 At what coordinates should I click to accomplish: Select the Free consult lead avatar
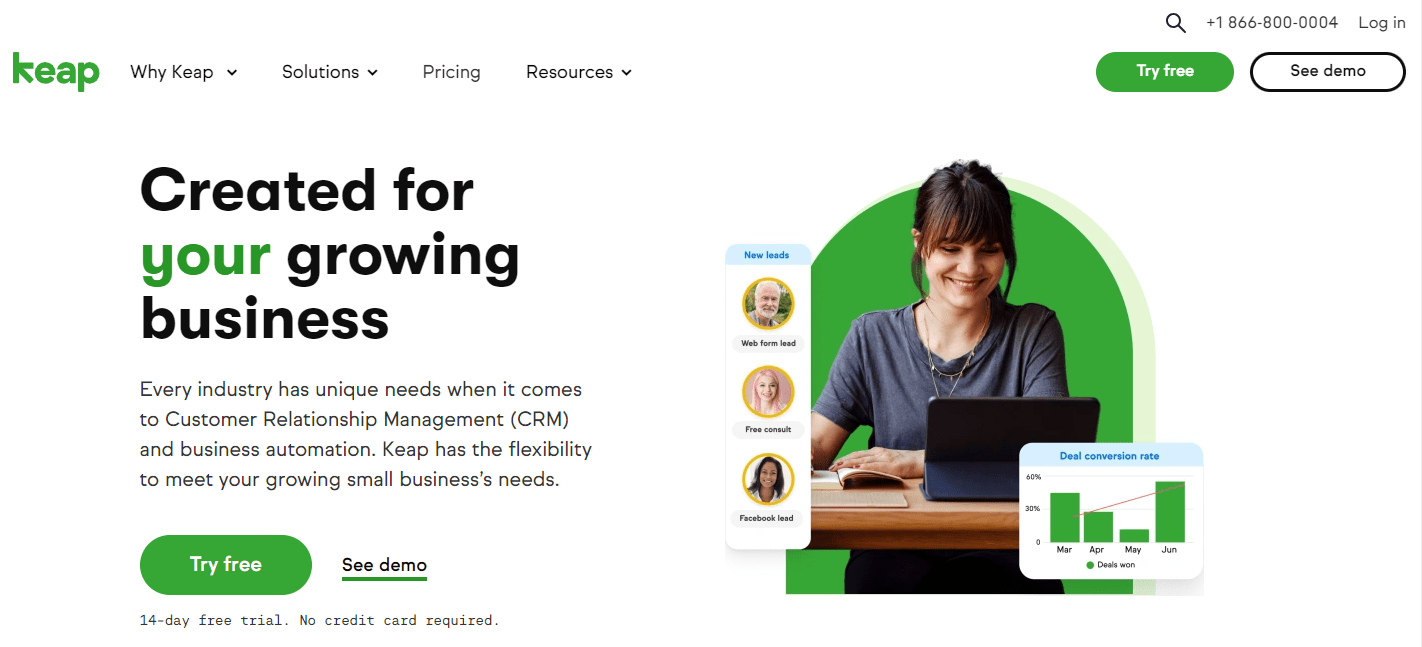768,391
